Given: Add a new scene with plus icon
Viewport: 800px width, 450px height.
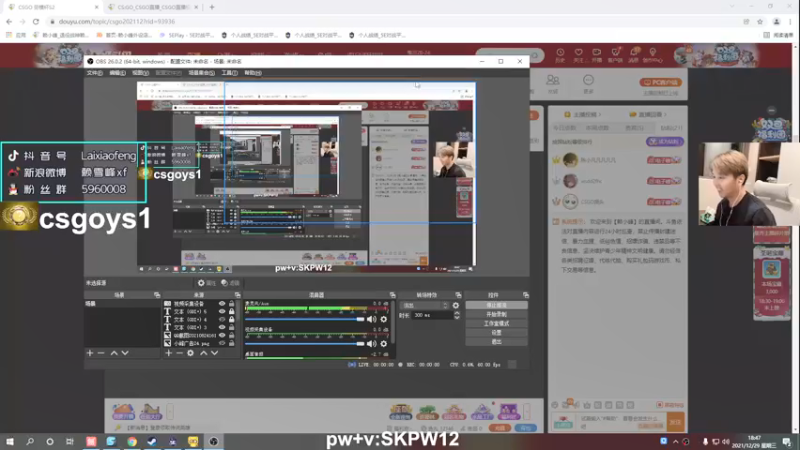Looking at the screenshot, I should 90,353.
